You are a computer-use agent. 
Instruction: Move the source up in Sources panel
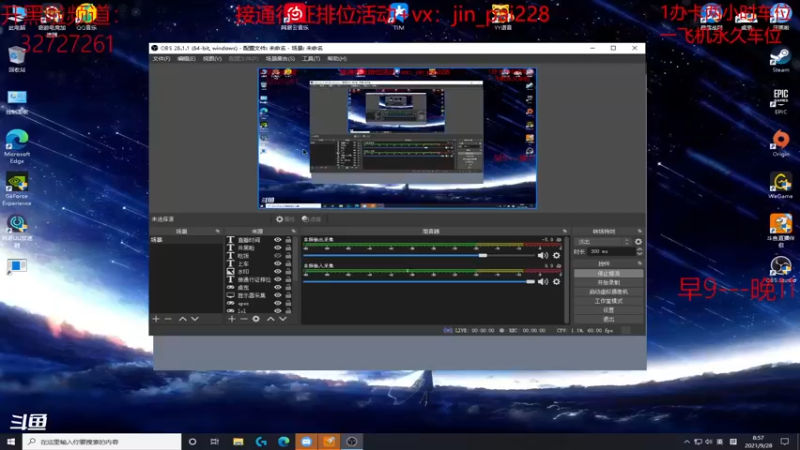click(x=270, y=319)
